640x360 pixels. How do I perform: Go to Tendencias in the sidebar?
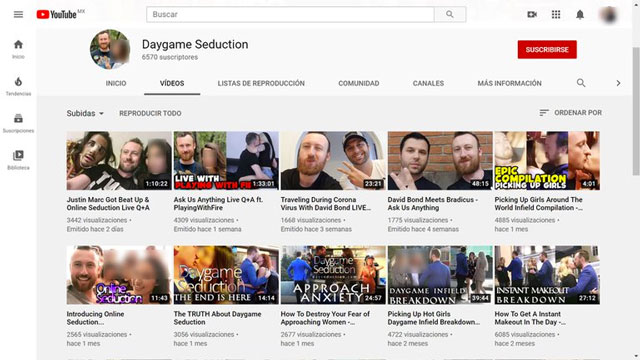tap(18, 87)
